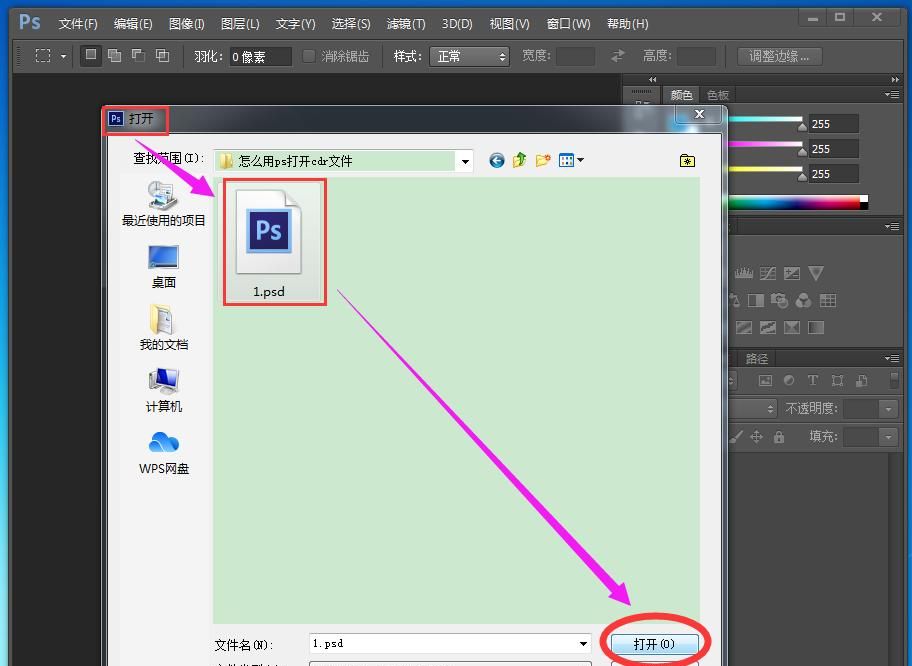912x666 pixels.
Task: Filter layers by smart object icon
Action: (x=861, y=380)
